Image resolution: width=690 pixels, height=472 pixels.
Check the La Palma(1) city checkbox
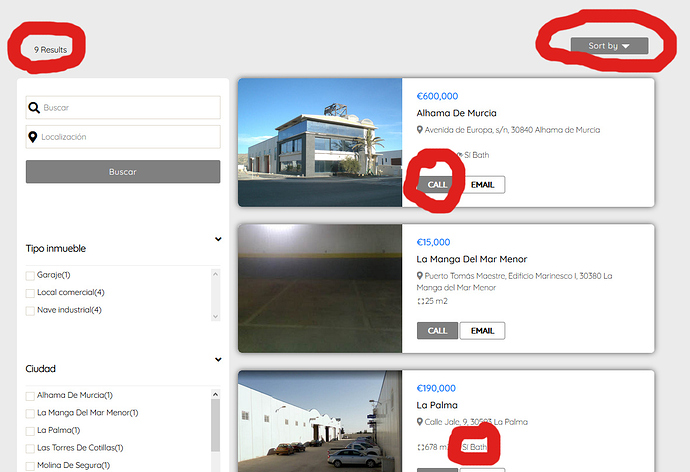click(x=30, y=431)
